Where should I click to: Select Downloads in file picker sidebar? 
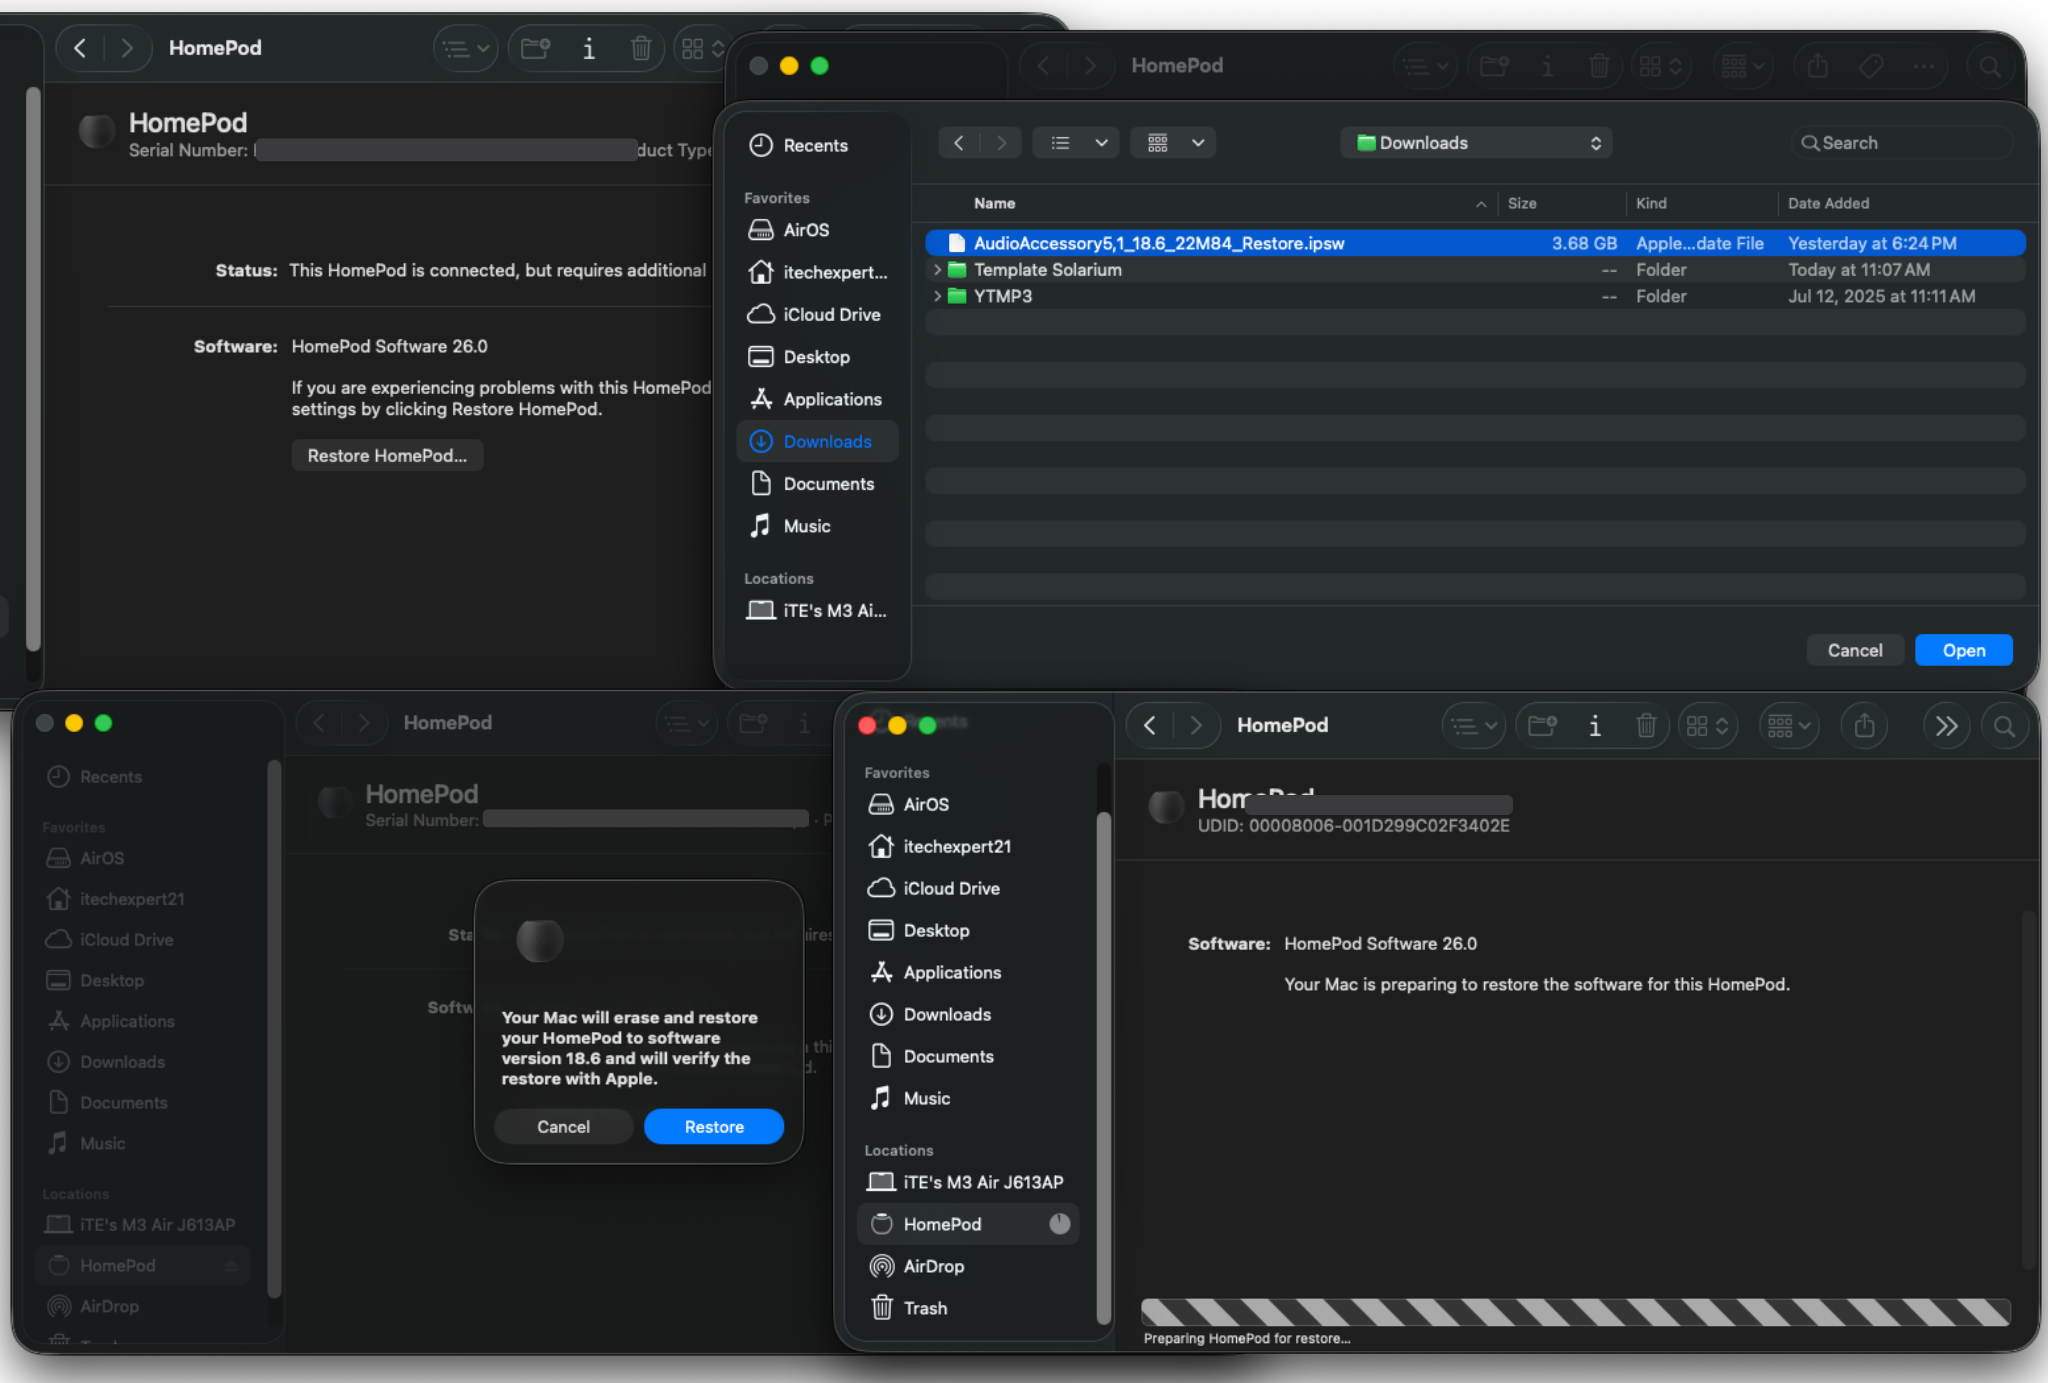(x=817, y=441)
